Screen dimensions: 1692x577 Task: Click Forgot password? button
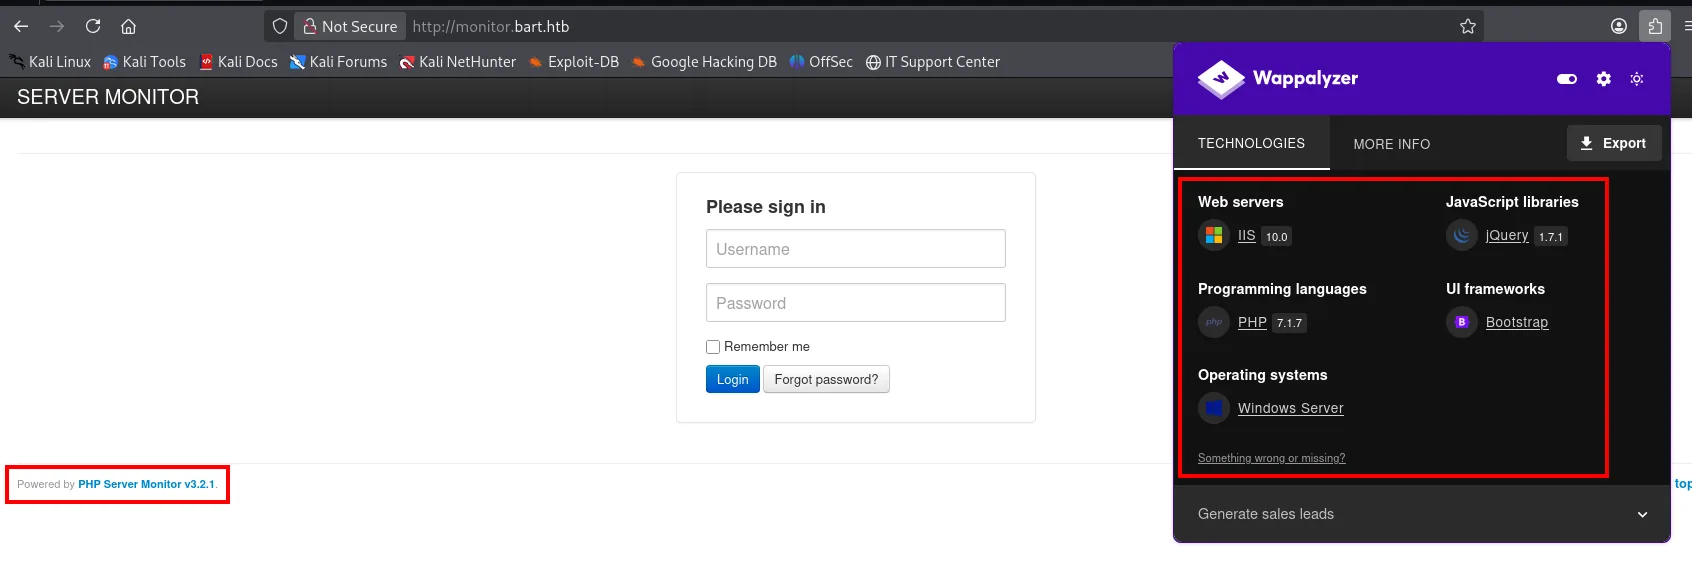(x=826, y=379)
